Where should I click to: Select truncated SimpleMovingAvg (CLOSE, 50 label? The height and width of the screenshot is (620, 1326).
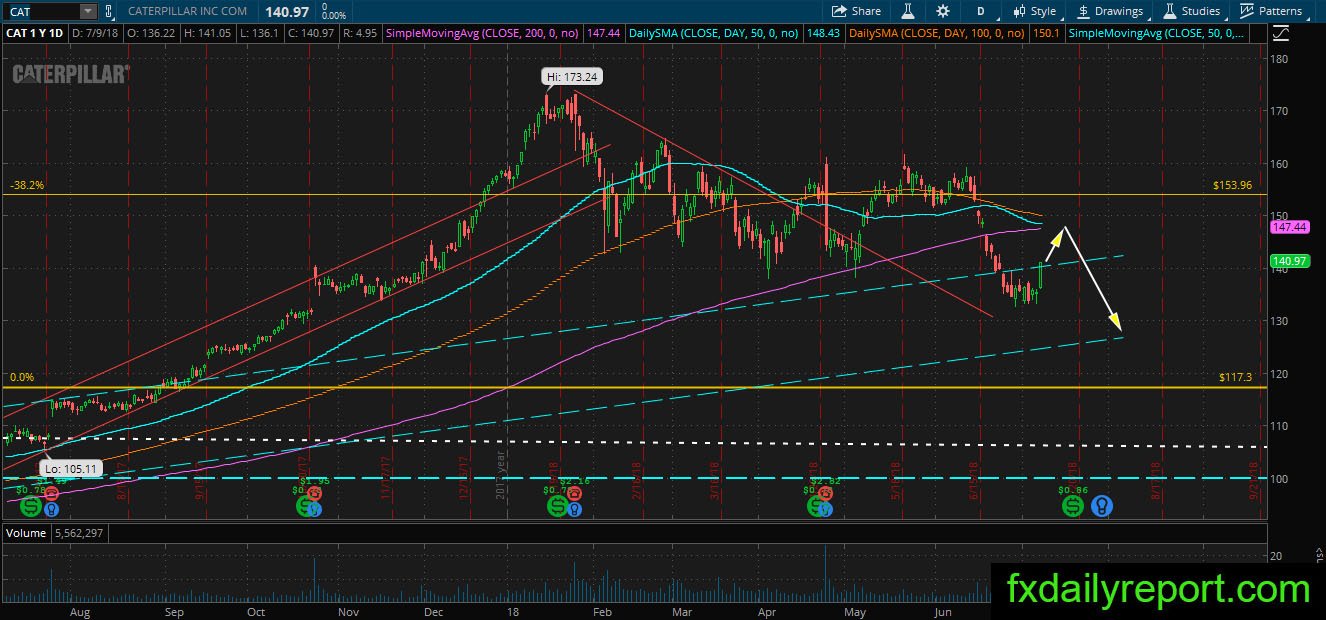1158,33
